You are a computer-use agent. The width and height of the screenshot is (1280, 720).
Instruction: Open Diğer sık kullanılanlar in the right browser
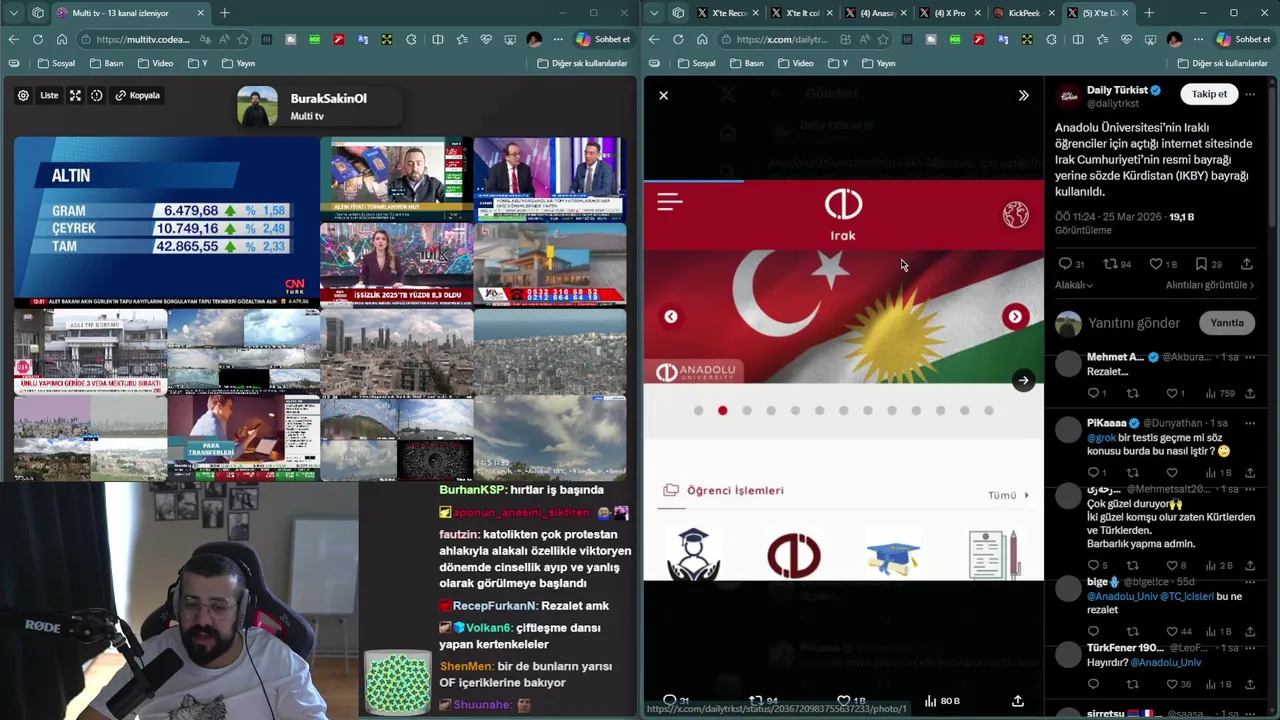(x=1221, y=63)
